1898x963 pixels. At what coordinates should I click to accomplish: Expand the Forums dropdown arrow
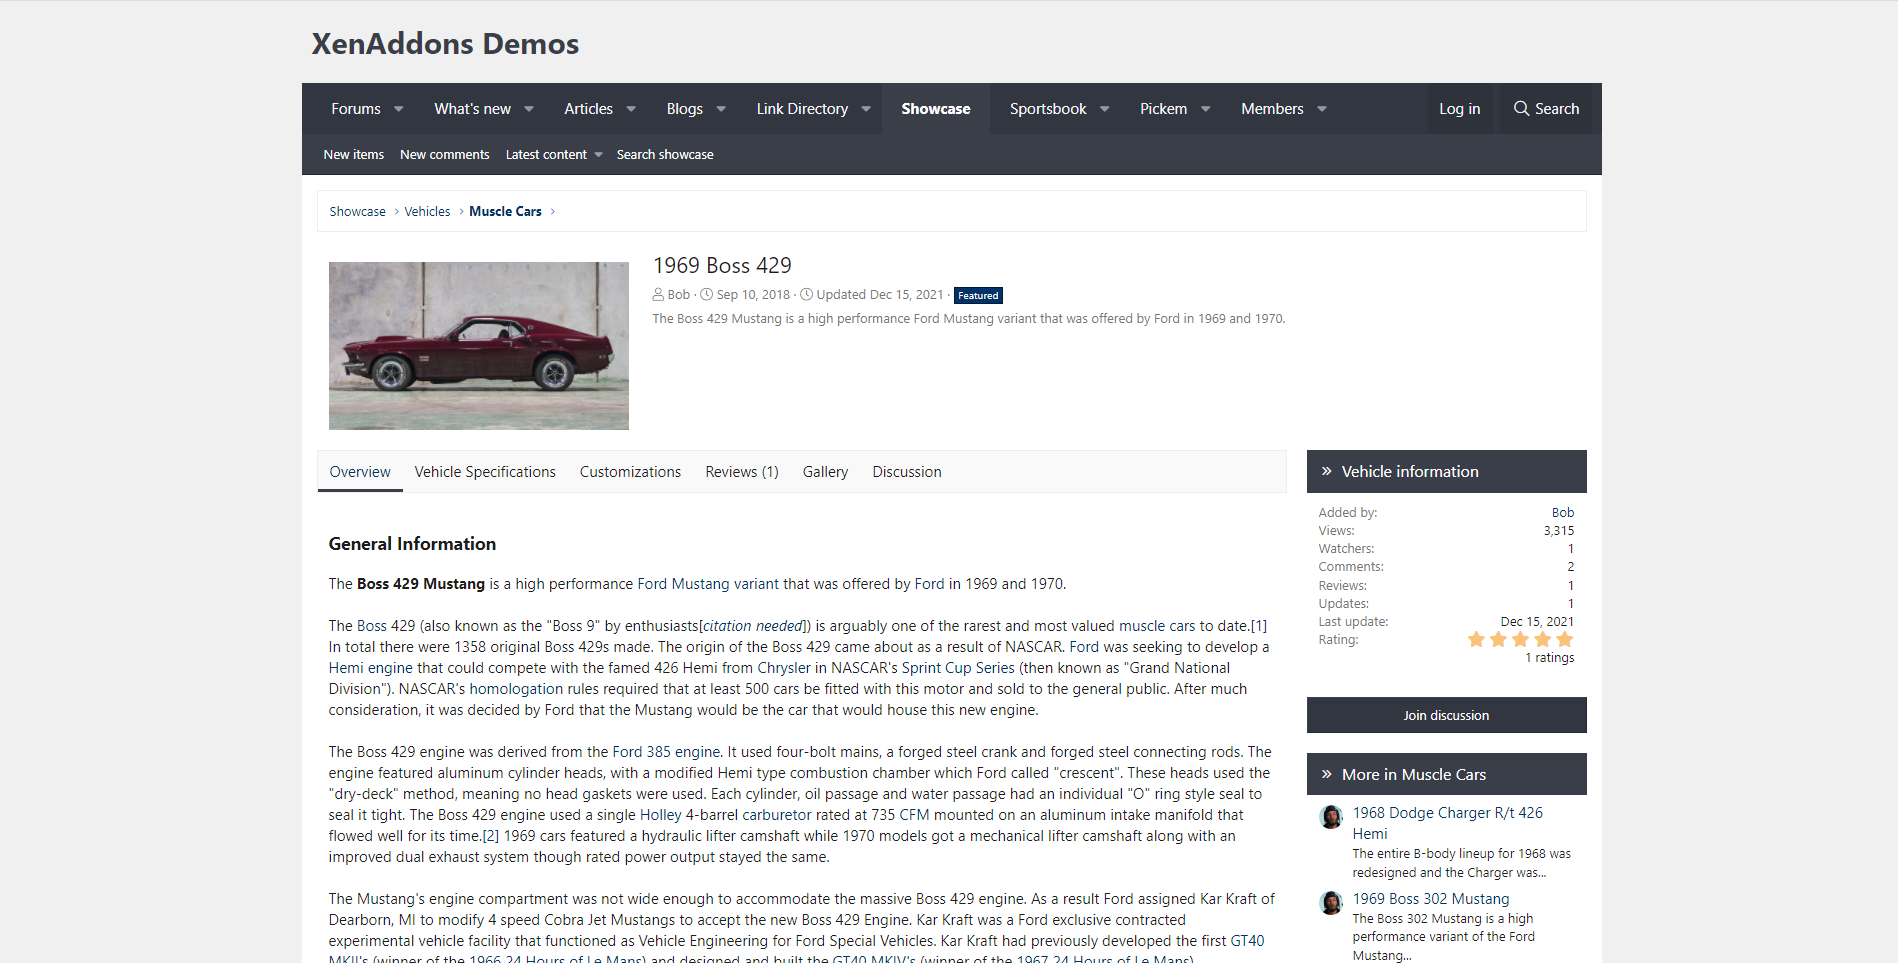(x=399, y=109)
